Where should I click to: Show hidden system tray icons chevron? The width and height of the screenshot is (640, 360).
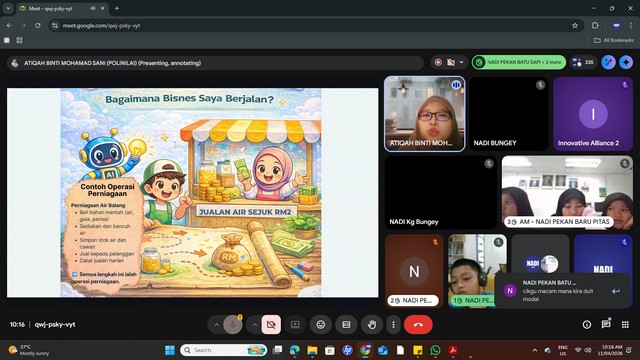pyautogui.click(x=535, y=350)
